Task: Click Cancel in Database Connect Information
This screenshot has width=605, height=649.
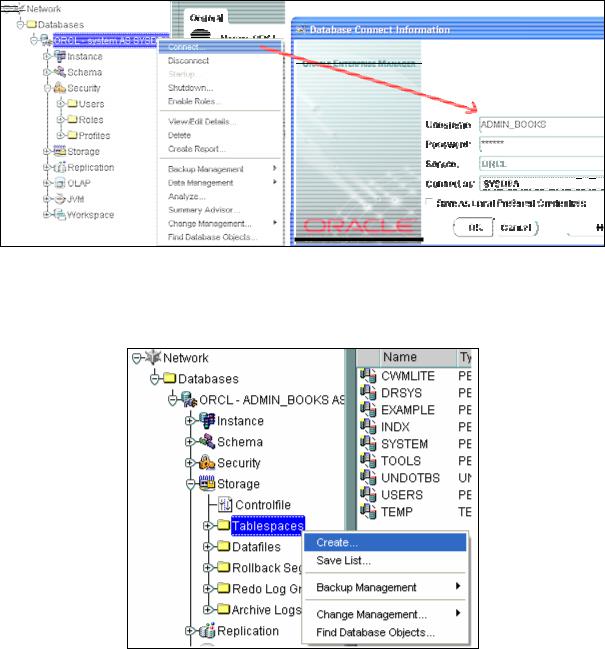Action: [516, 228]
